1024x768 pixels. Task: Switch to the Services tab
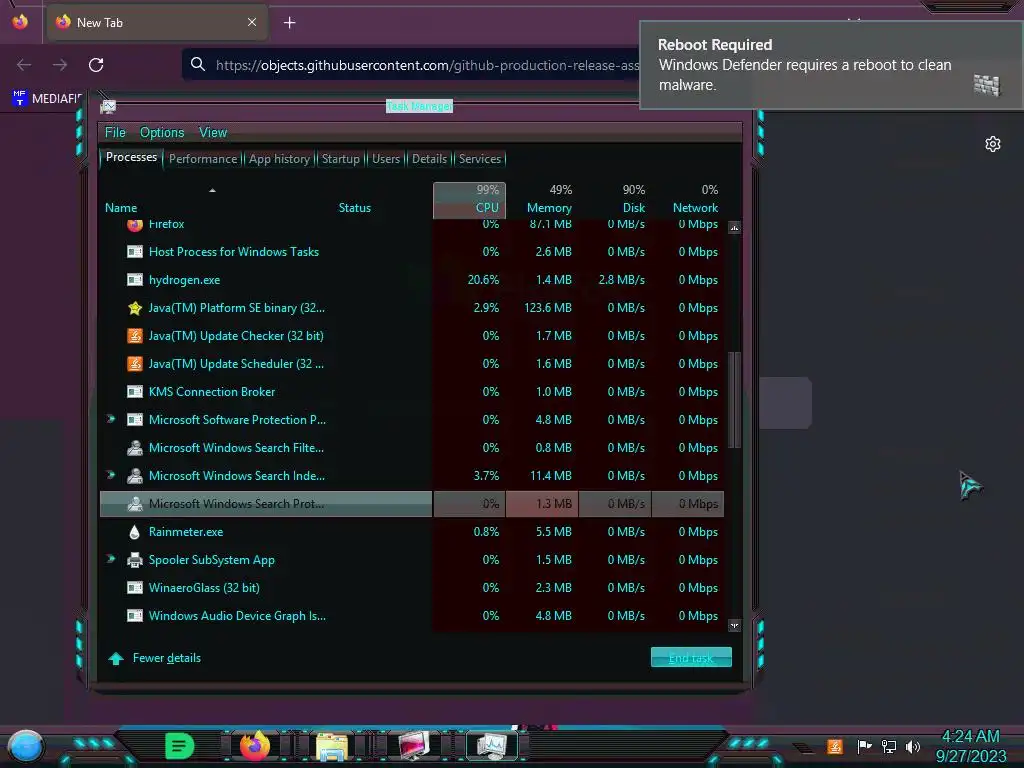(479, 159)
